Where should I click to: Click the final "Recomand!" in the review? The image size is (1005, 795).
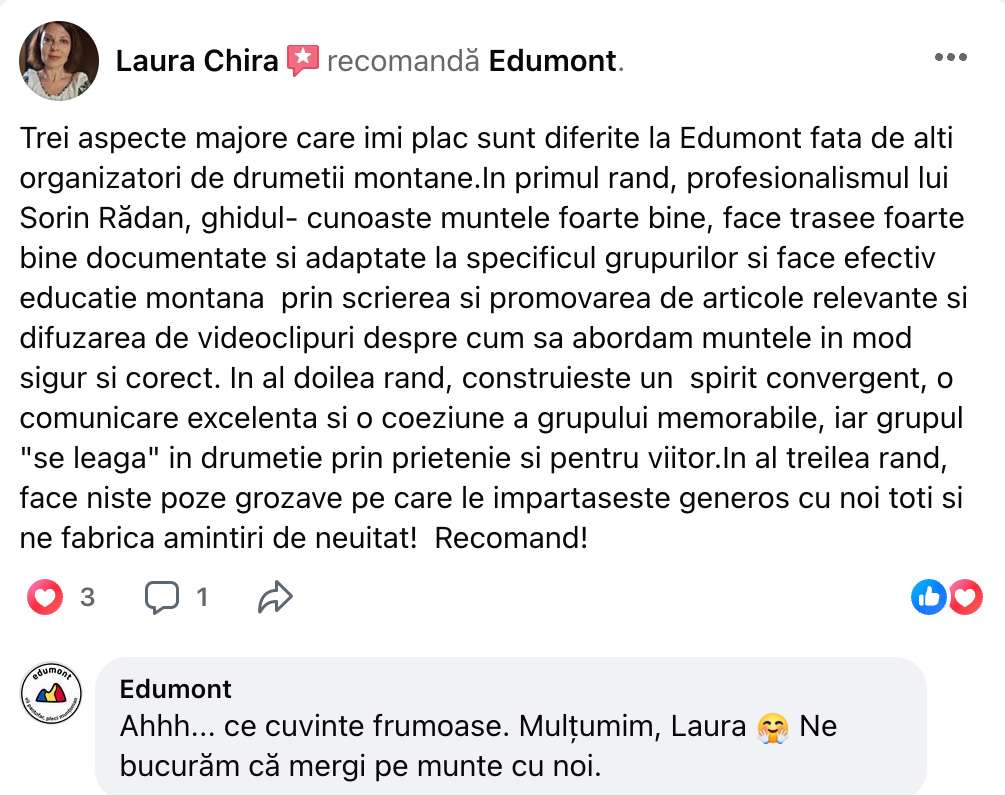[512, 539]
